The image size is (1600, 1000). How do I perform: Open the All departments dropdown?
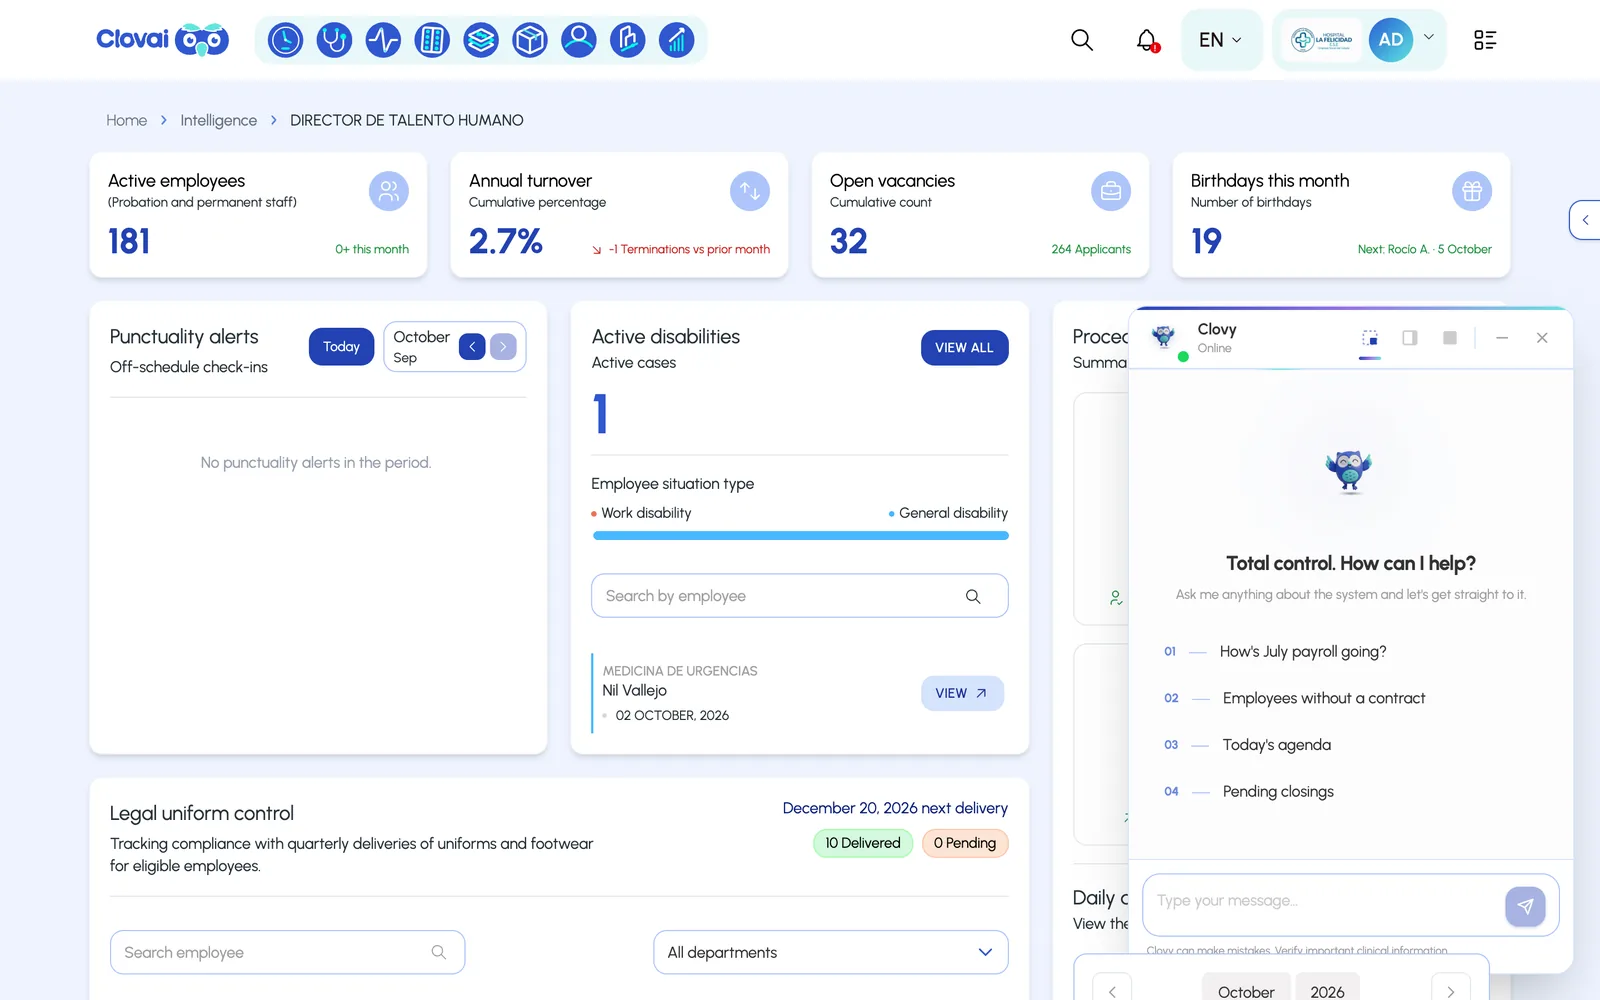point(831,952)
